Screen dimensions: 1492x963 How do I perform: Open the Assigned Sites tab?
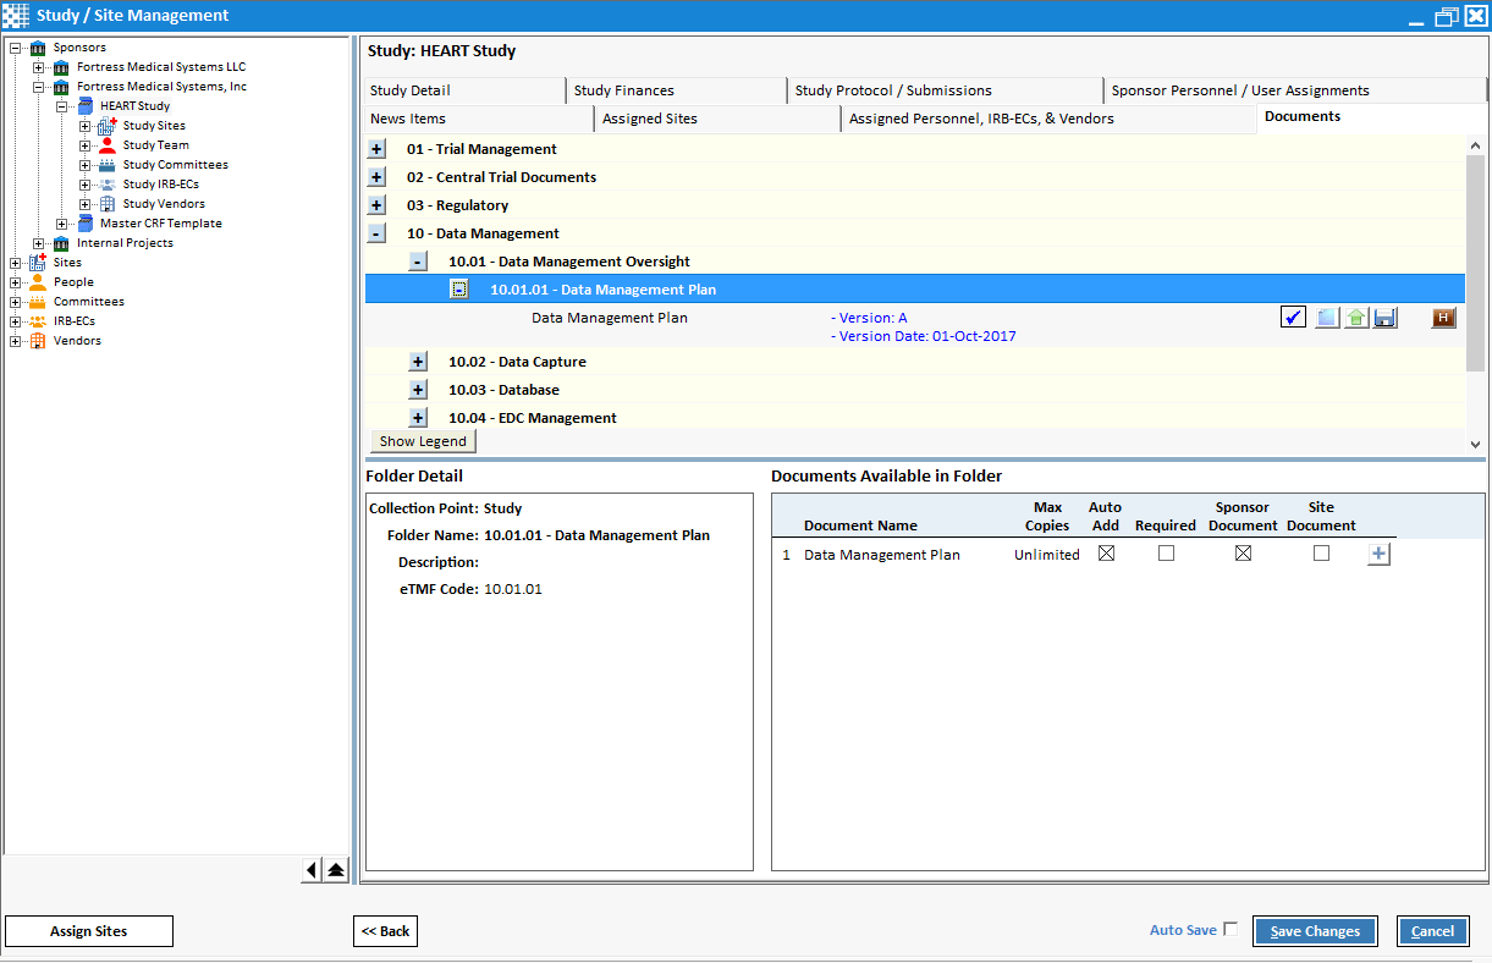coord(650,118)
